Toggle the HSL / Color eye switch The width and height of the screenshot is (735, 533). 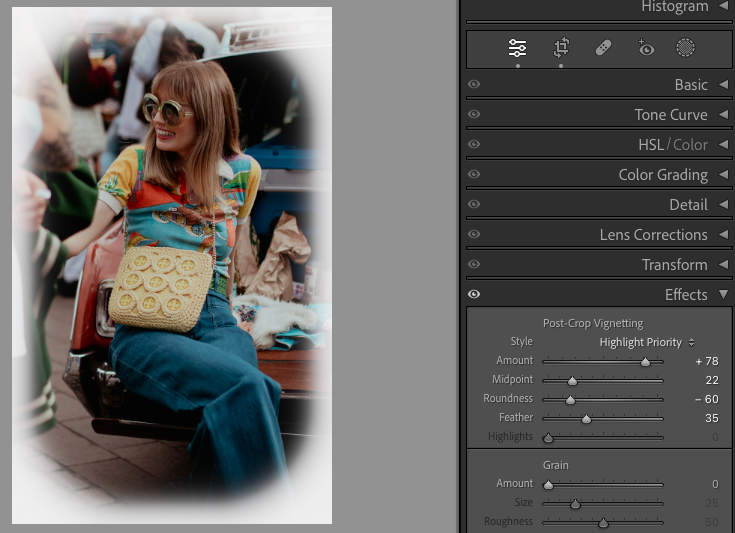point(474,145)
